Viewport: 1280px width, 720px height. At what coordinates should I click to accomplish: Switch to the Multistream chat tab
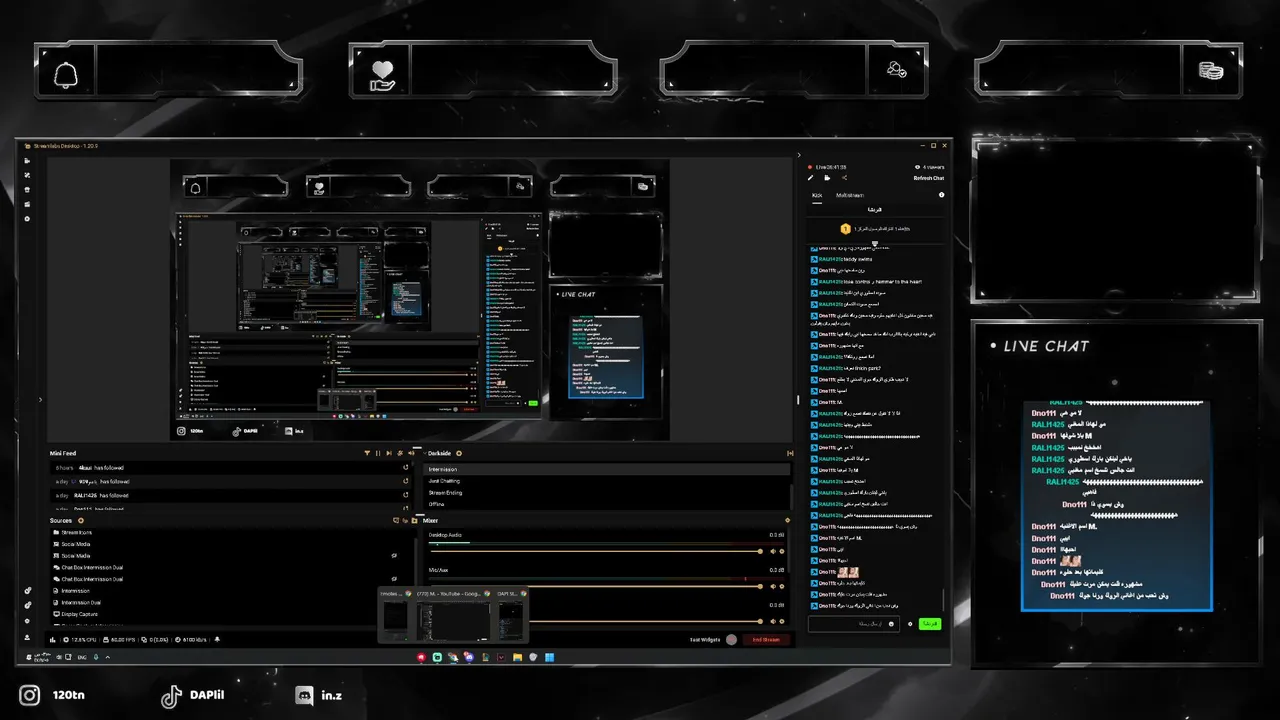(850, 195)
